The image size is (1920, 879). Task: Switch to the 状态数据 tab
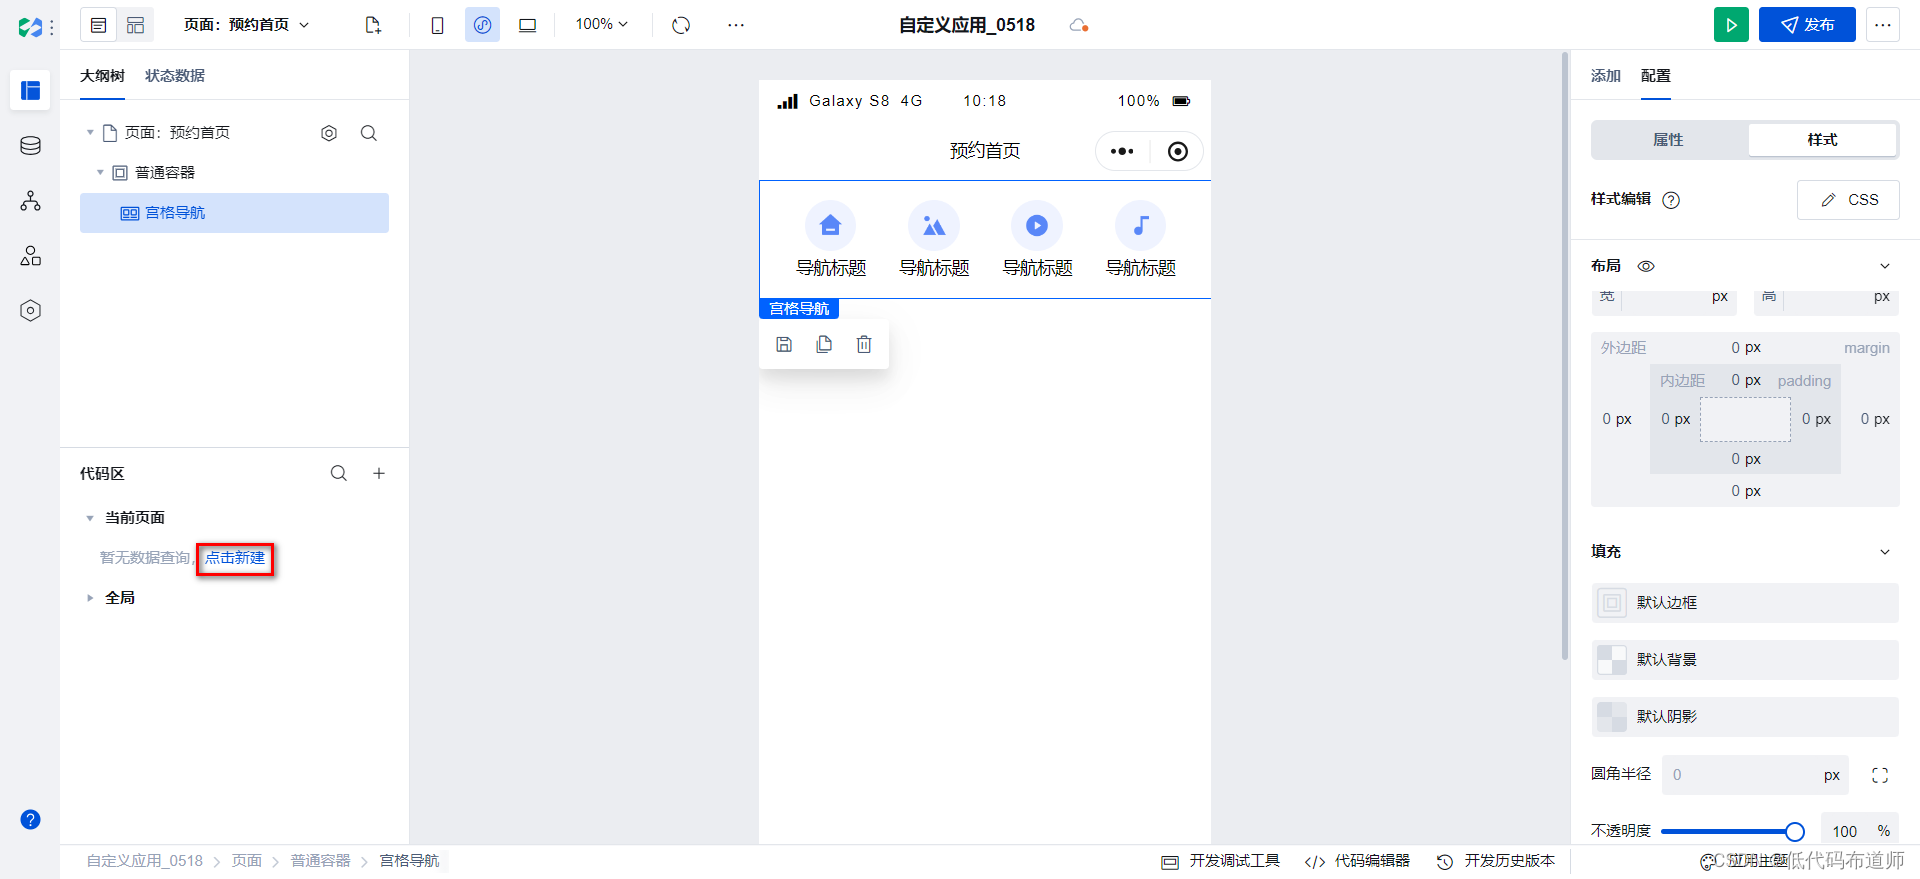tap(175, 76)
